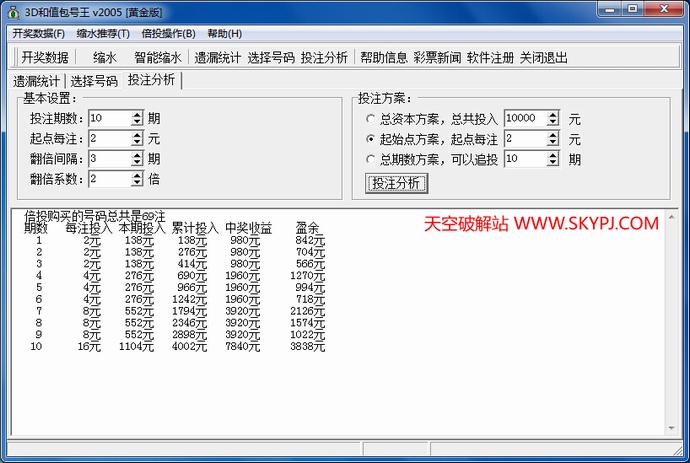Select the 总资本方案 radio button
The image size is (690, 463).
click(371, 119)
